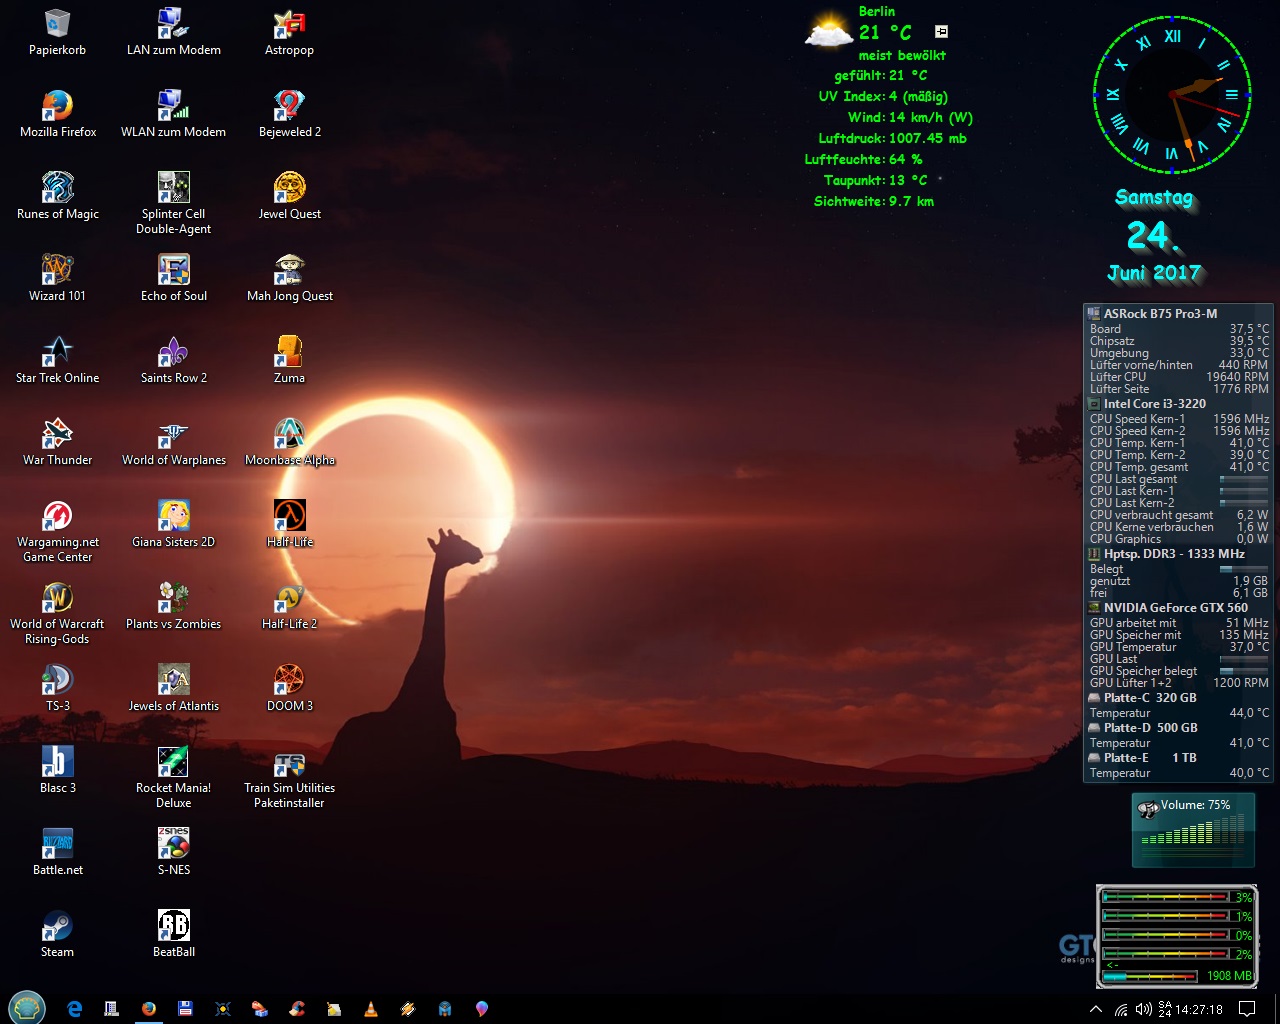
Task: Open the Action Center notifications icon
Action: 1247,1009
